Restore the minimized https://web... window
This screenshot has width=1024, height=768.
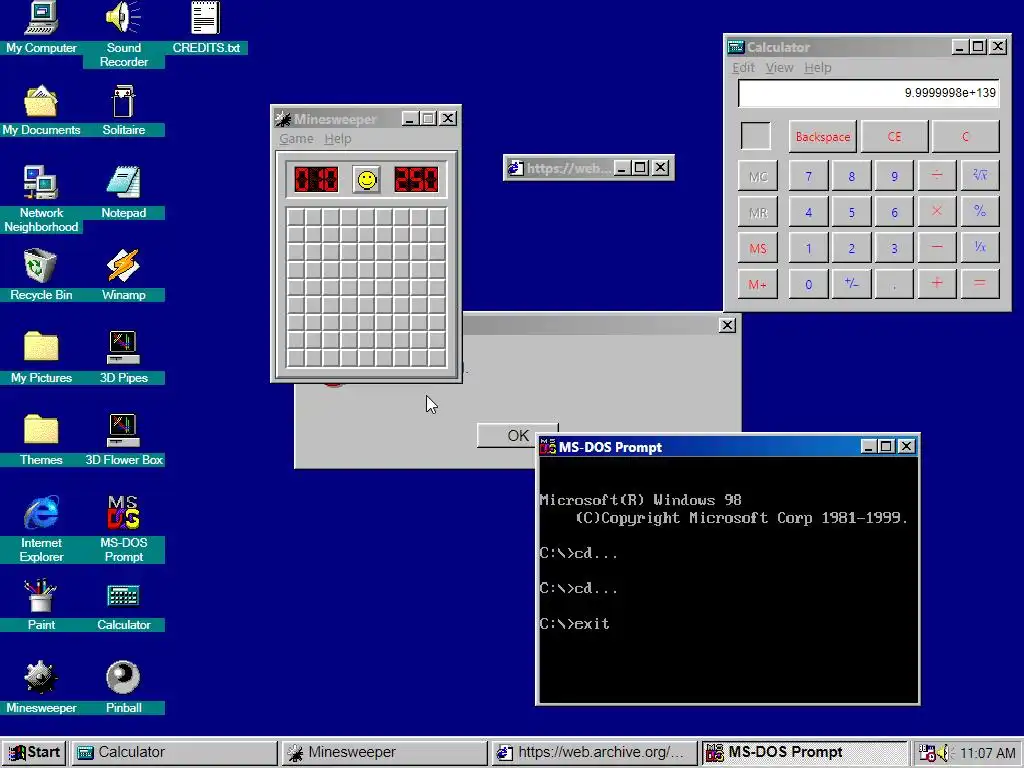(x=640, y=168)
